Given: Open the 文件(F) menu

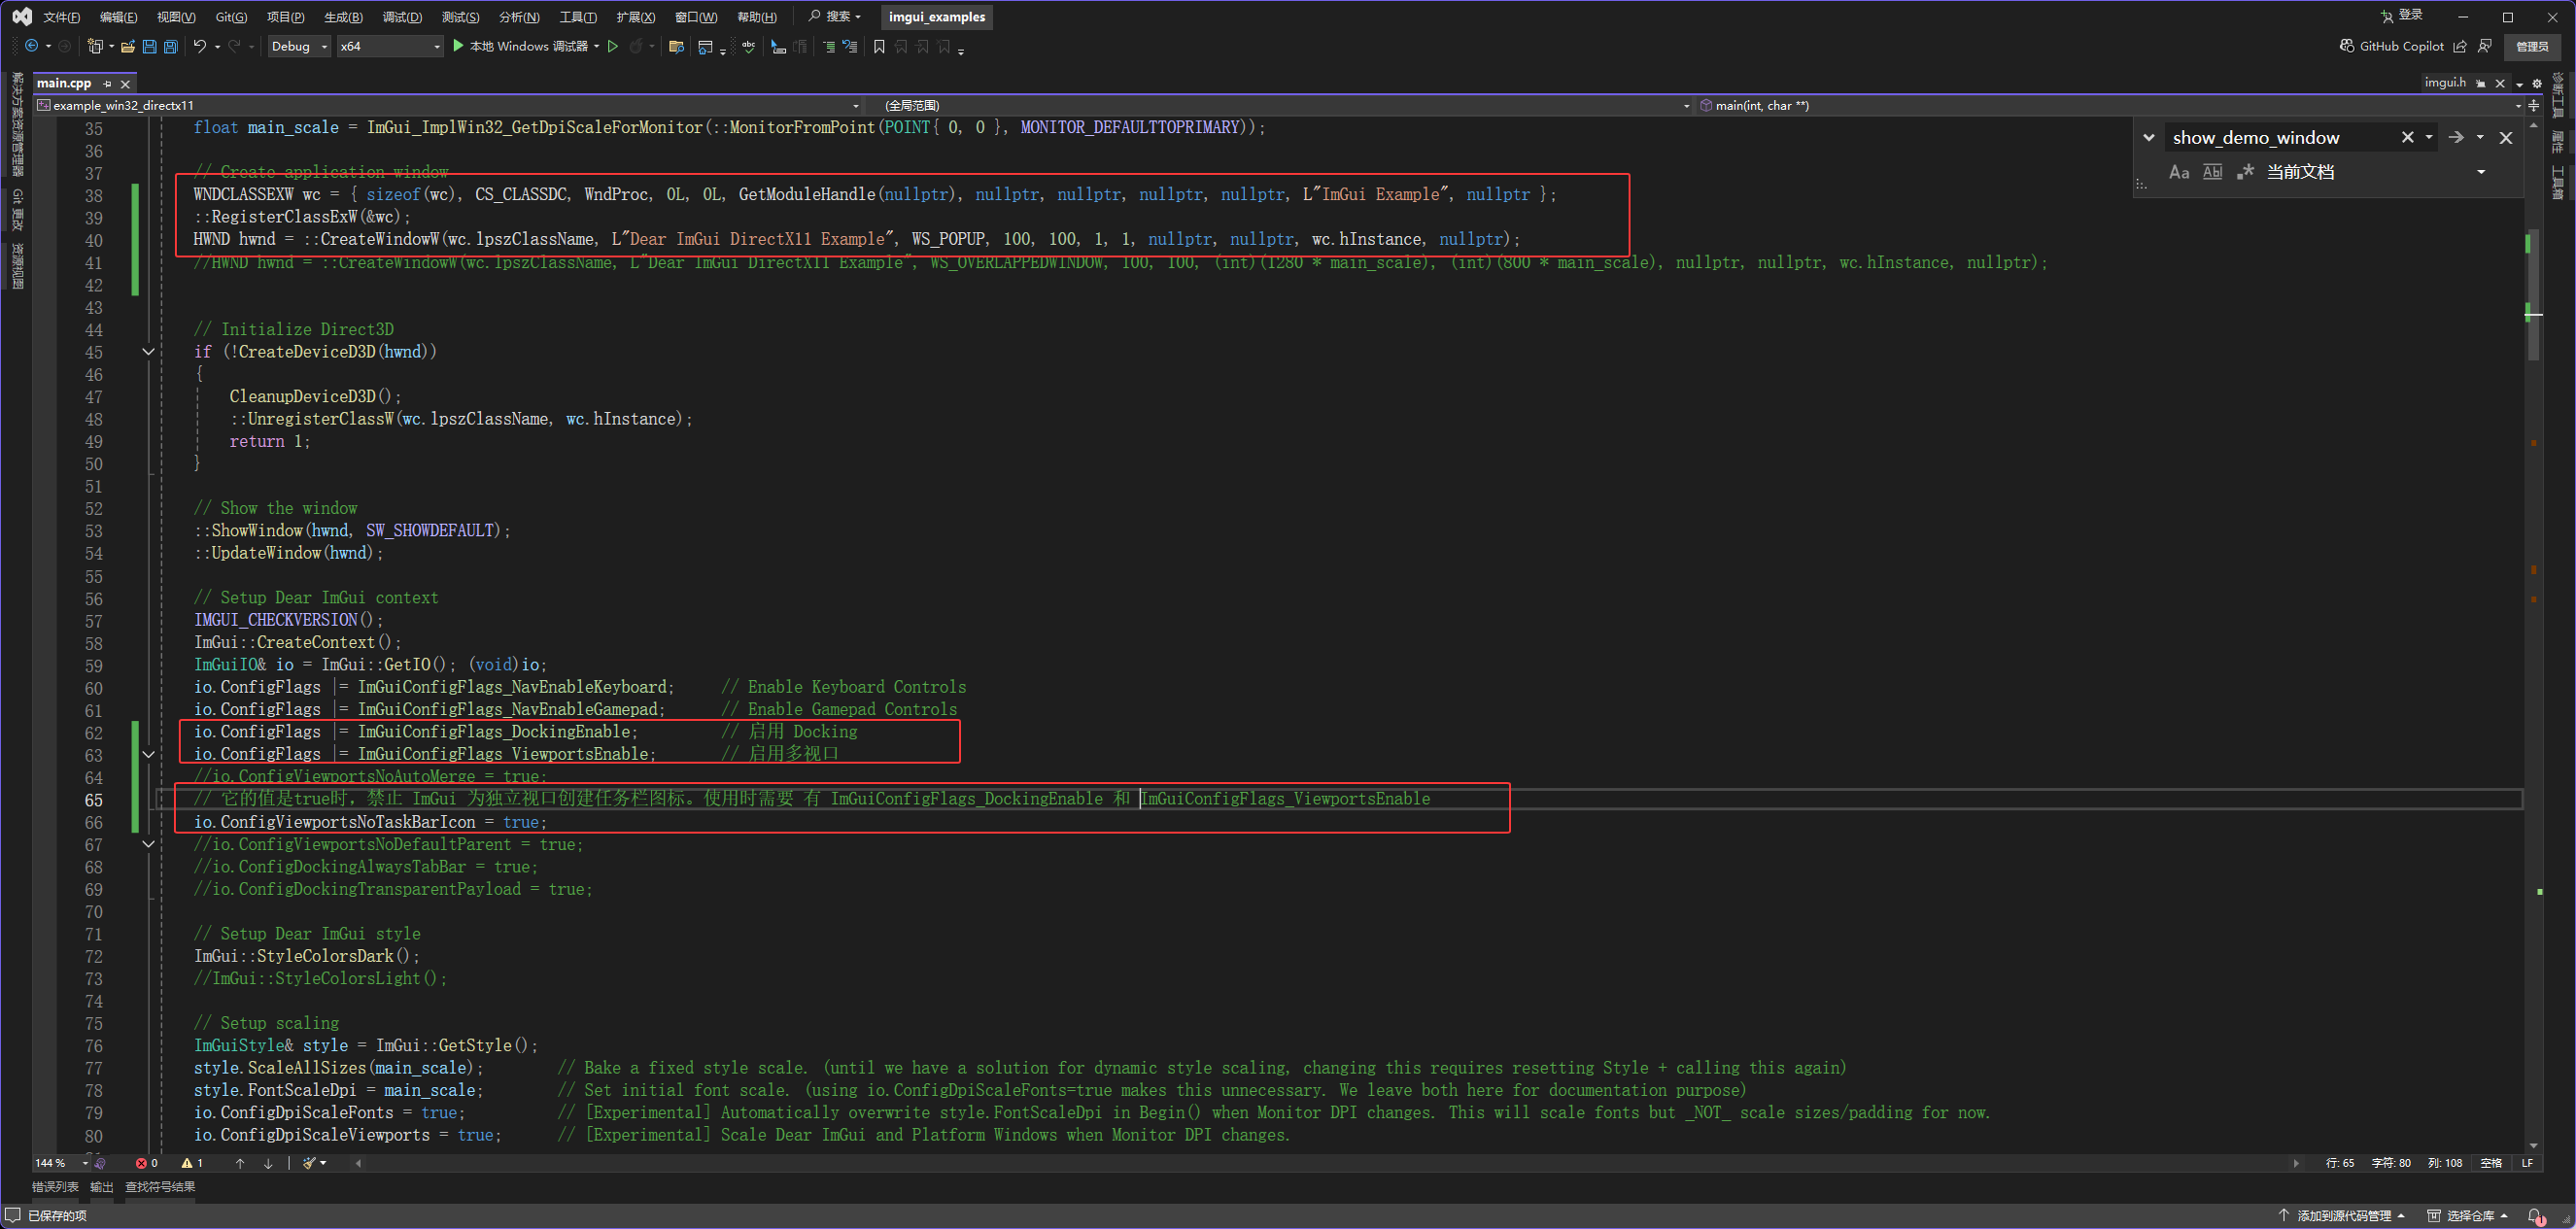Looking at the screenshot, I should coord(62,17).
